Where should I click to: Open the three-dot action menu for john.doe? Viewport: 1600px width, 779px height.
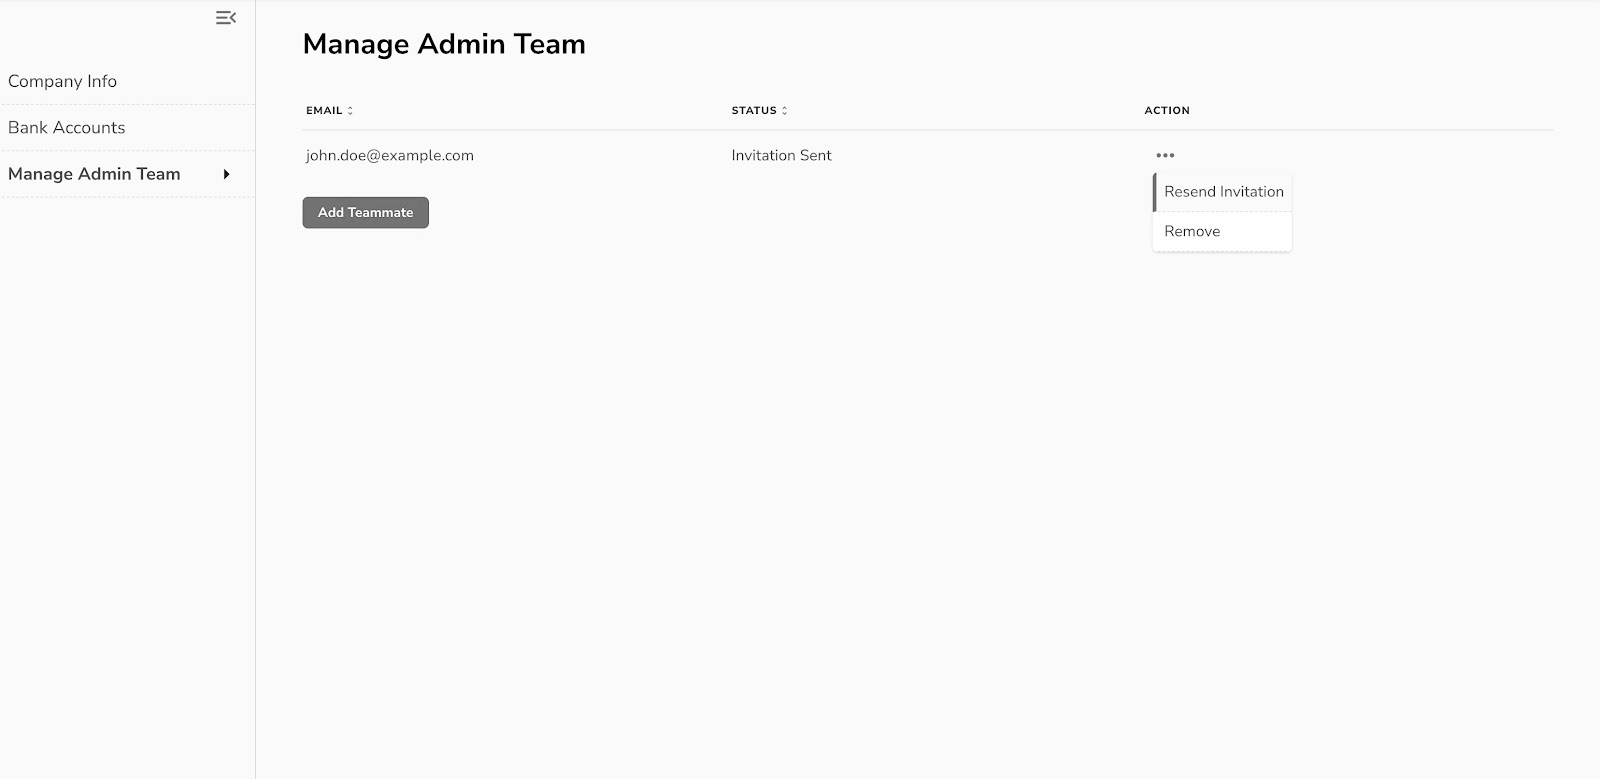[1165, 155]
